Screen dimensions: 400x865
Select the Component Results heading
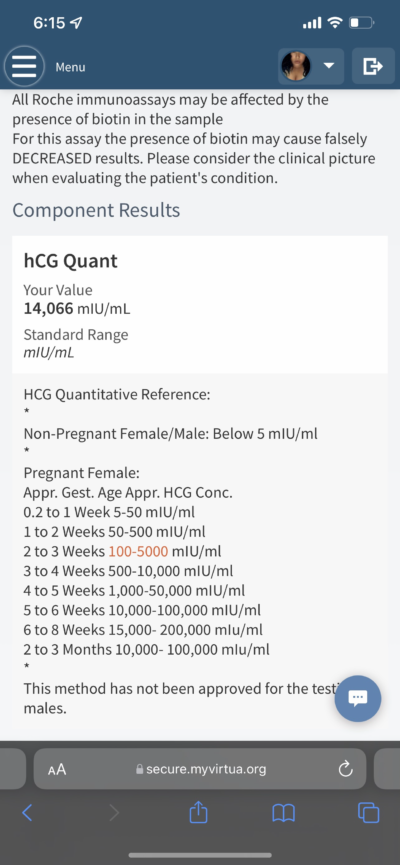[x=96, y=210]
